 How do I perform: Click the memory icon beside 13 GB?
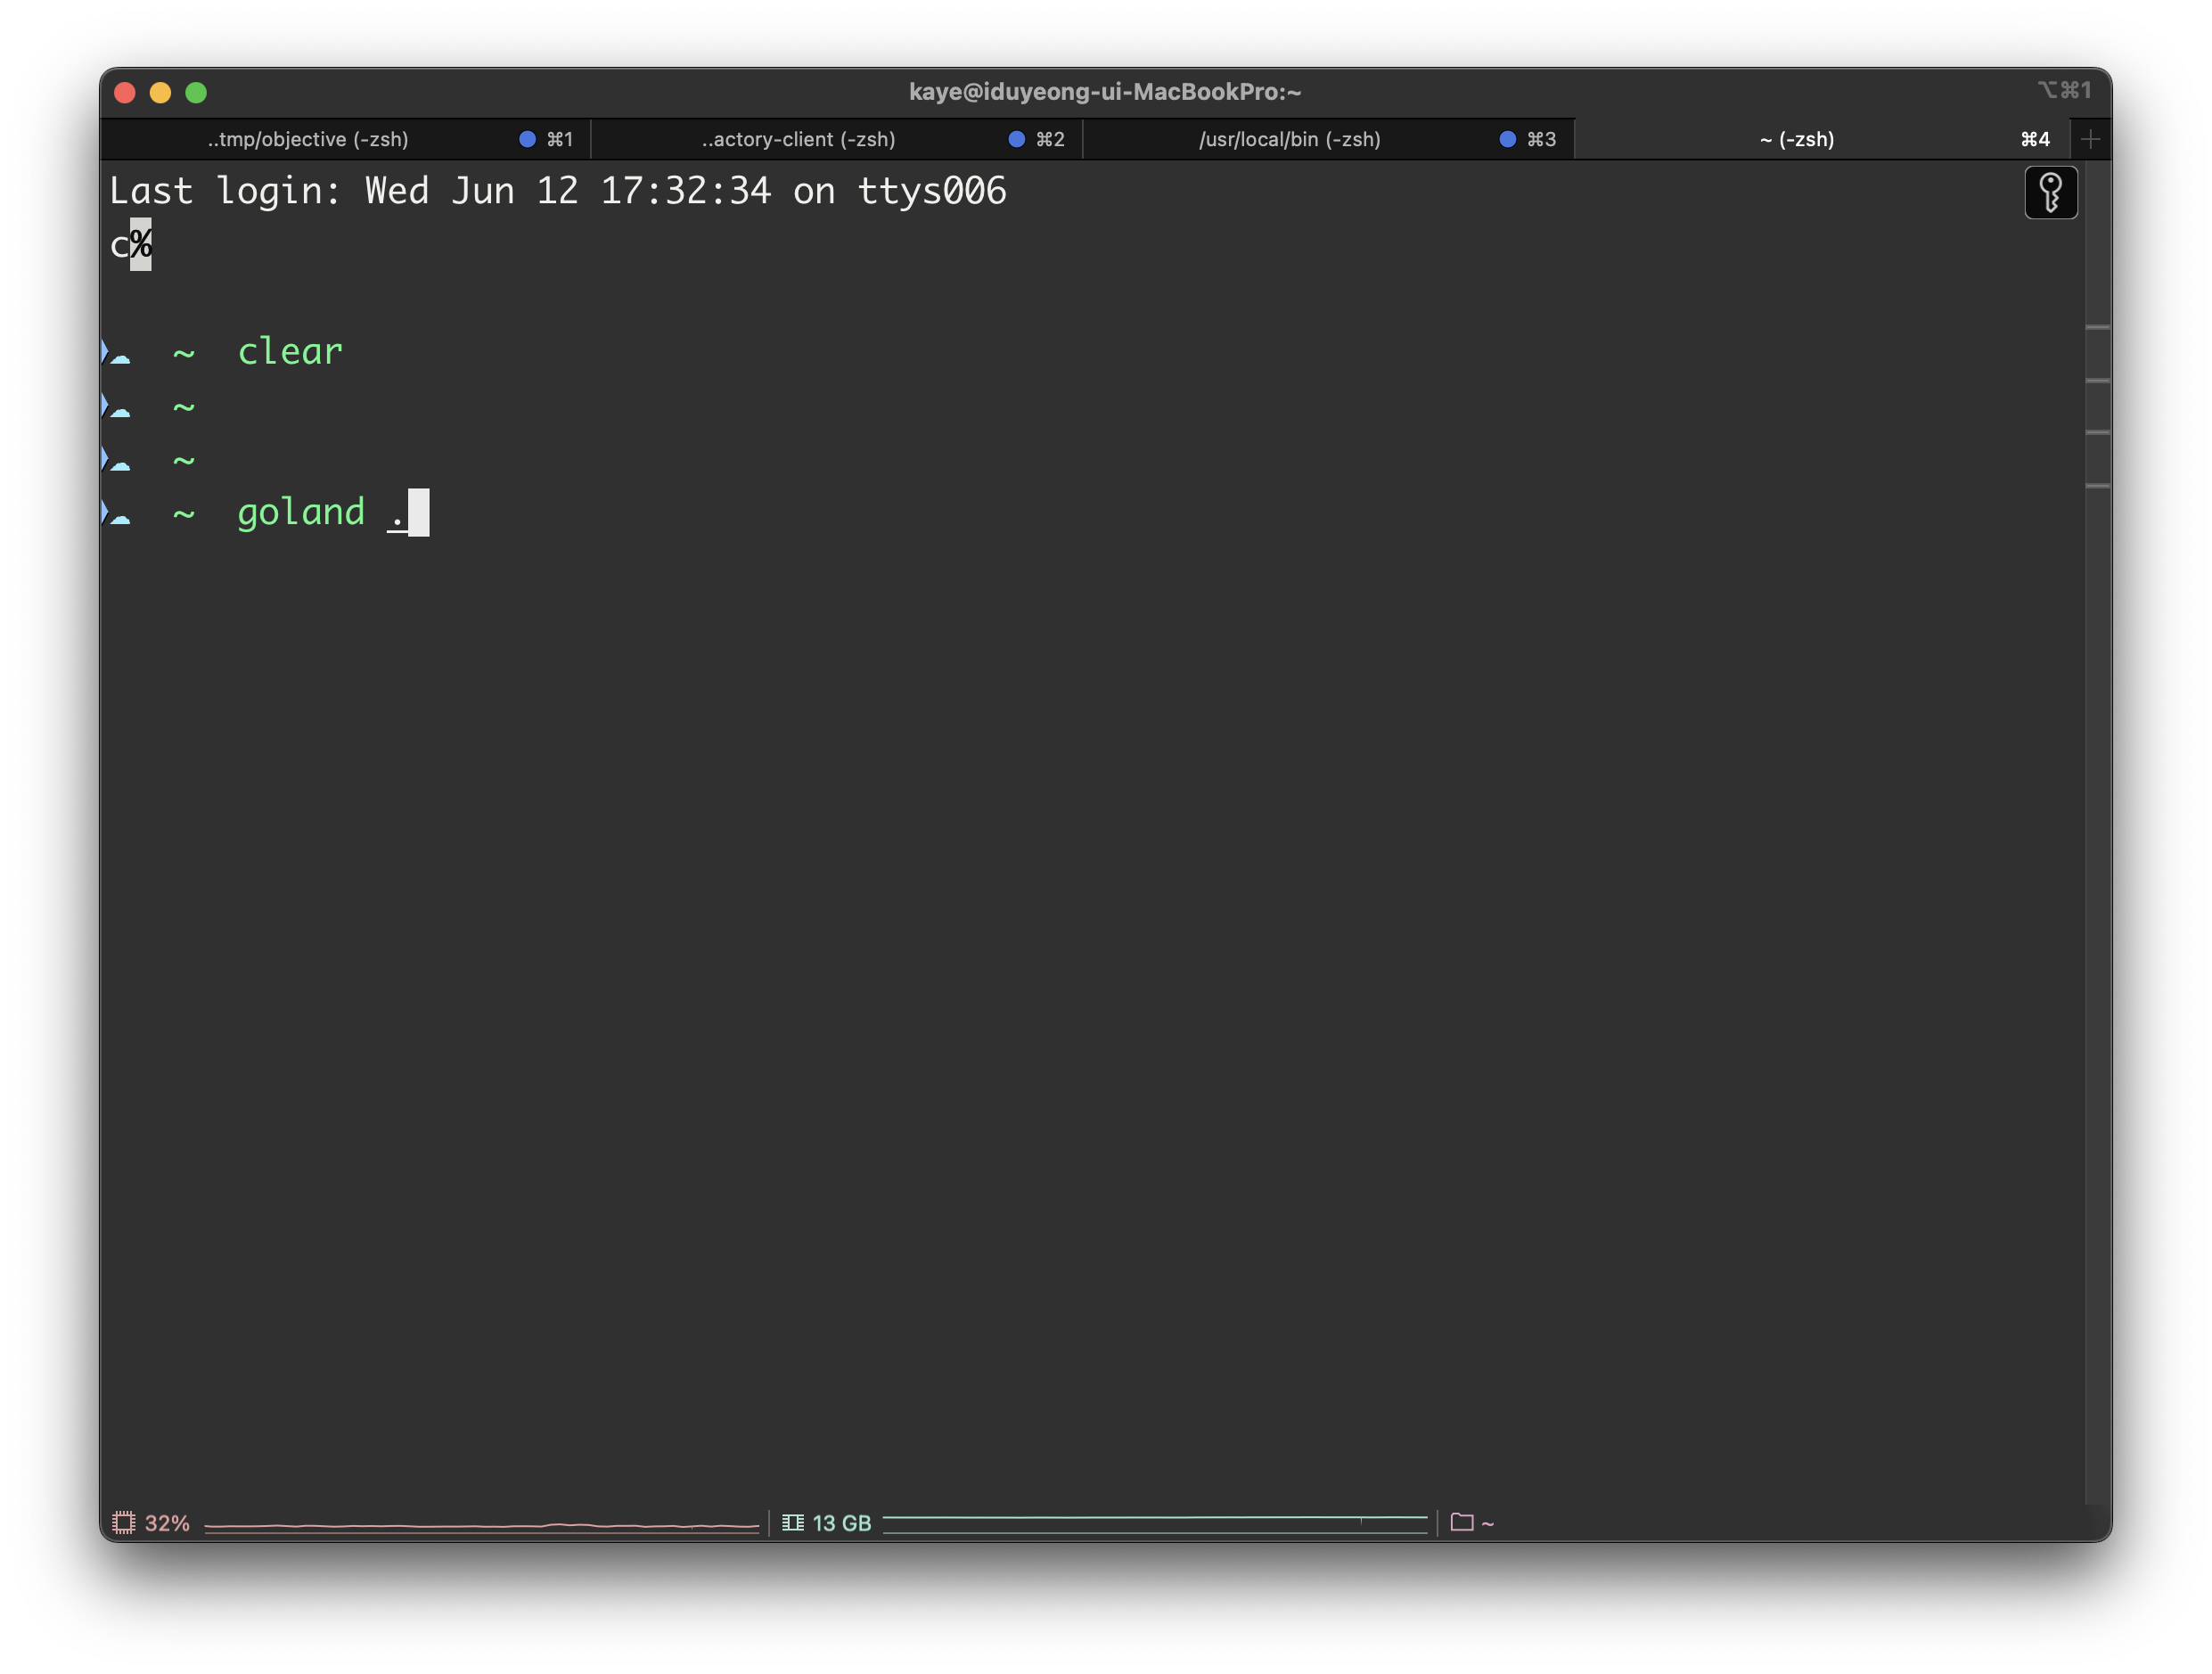pyautogui.click(x=793, y=1522)
